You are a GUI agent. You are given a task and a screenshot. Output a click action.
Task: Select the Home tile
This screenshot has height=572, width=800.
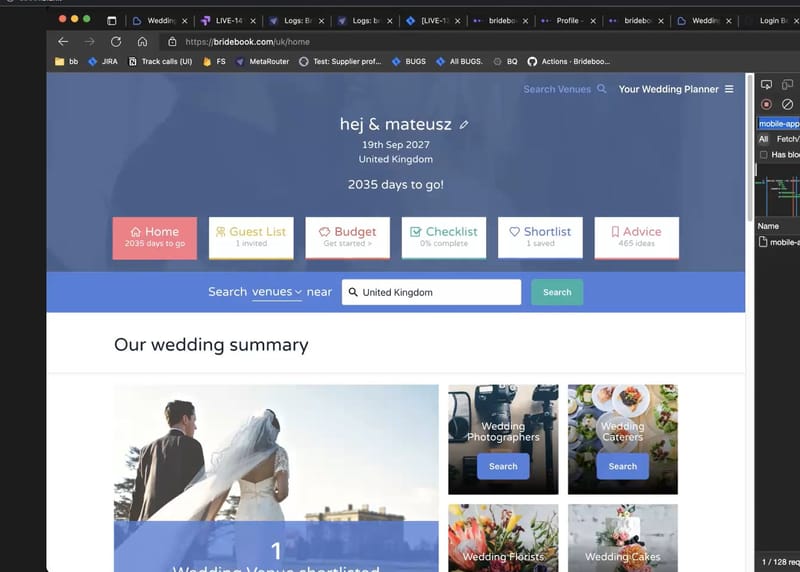pyautogui.click(x=155, y=238)
